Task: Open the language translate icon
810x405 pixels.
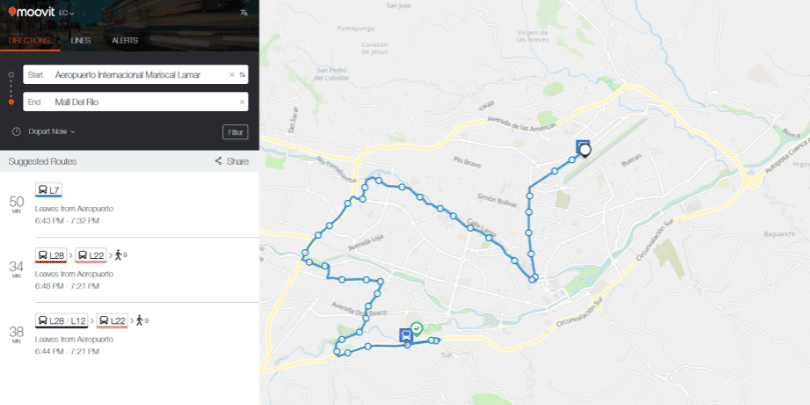Action: coord(244,13)
